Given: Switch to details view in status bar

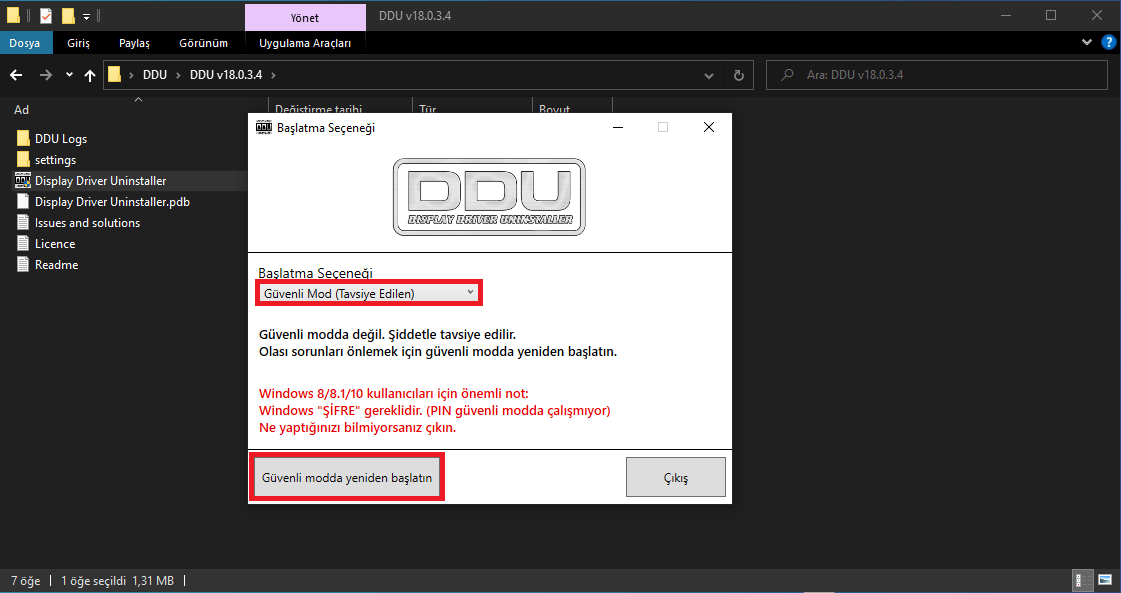Looking at the screenshot, I should coord(1083,580).
